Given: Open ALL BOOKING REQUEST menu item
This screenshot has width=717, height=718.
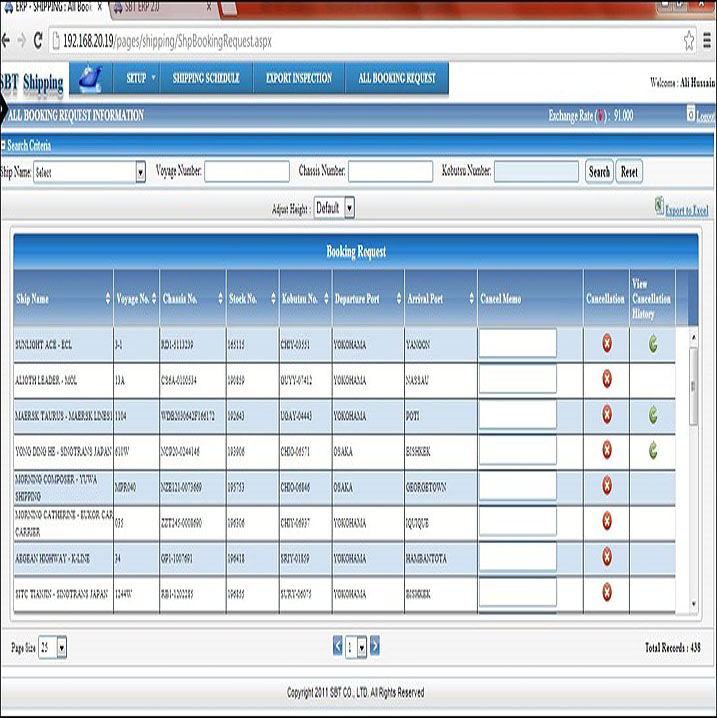Looking at the screenshot, I should (x=397, y=78).
